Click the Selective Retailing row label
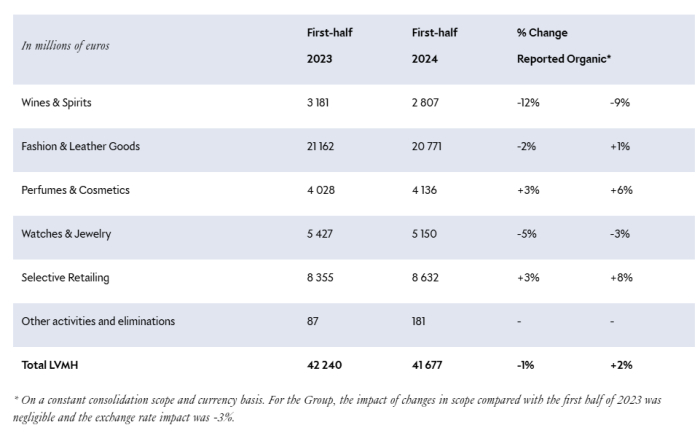The height and width of the screenshot is (433, 700). 66,277
